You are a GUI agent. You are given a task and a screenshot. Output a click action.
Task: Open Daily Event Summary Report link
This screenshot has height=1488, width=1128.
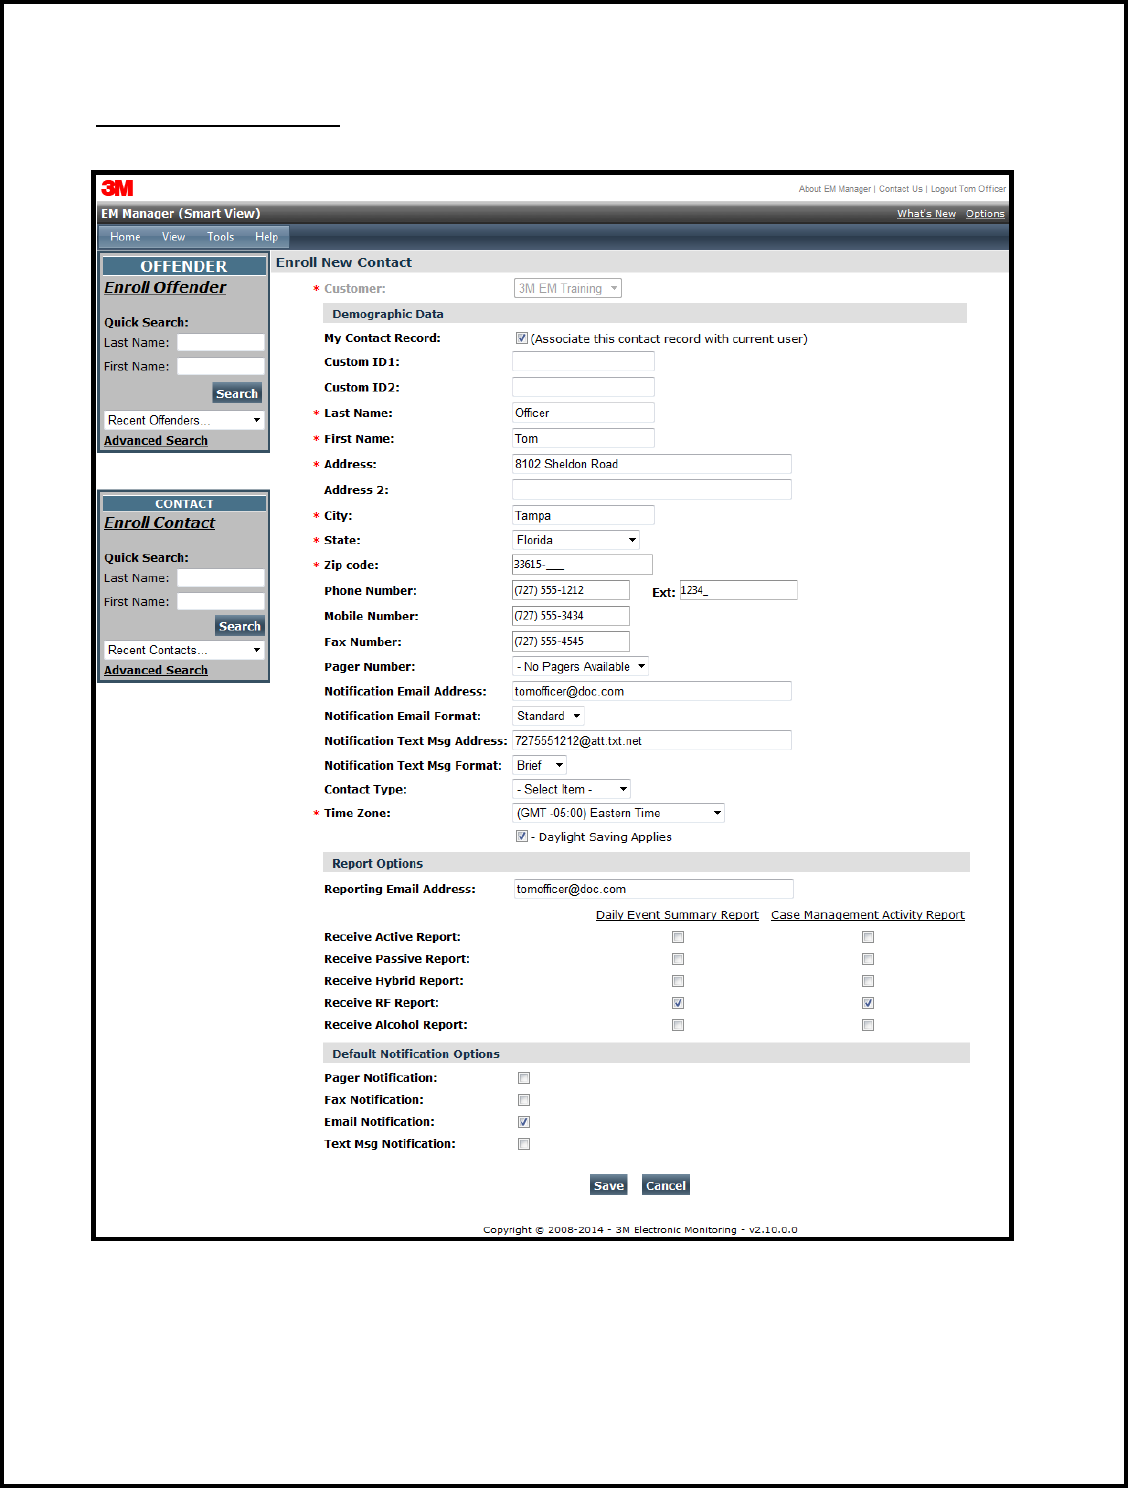677,915
